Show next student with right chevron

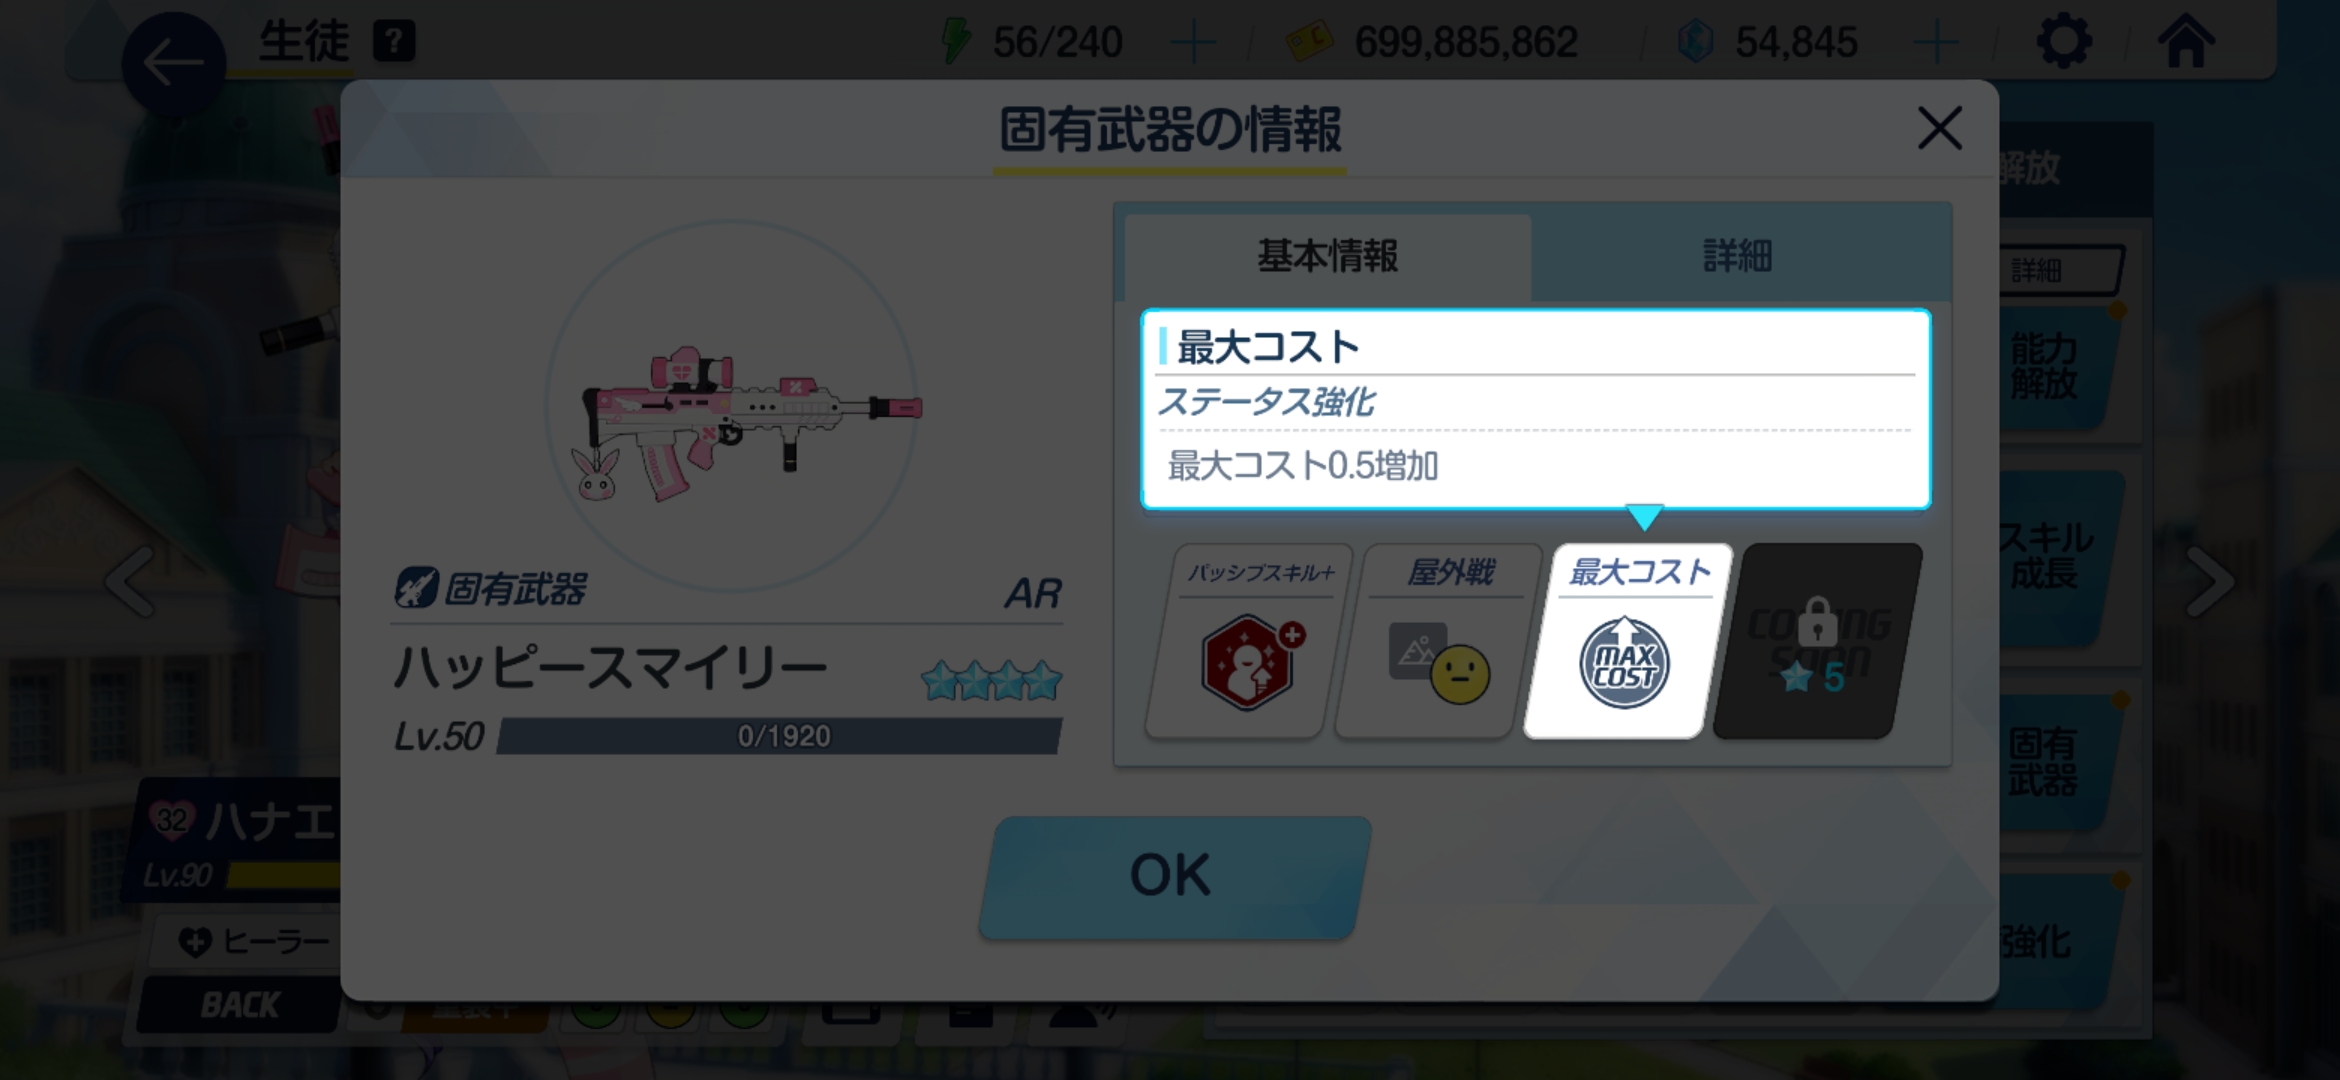[x=2210, y=580]
